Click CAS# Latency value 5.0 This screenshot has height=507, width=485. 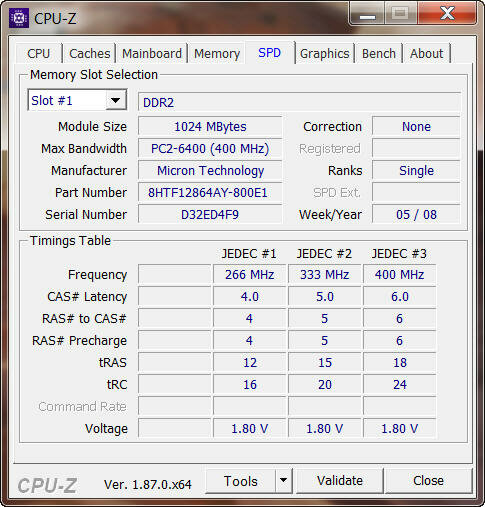325,297
